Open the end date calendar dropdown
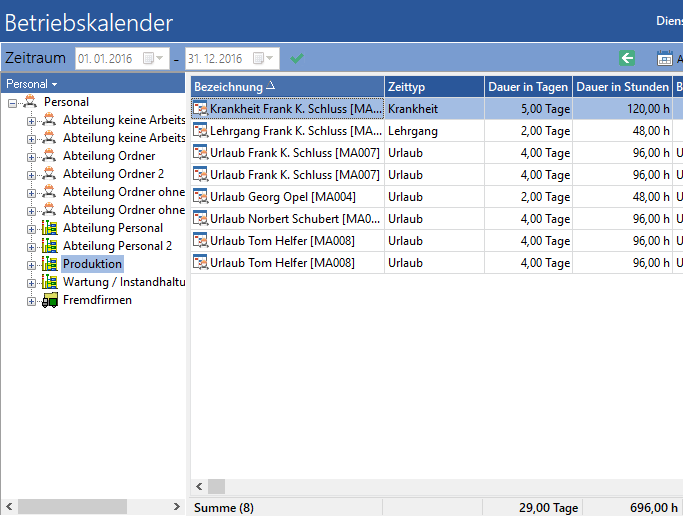683x516 pixels. coord(263,58)
